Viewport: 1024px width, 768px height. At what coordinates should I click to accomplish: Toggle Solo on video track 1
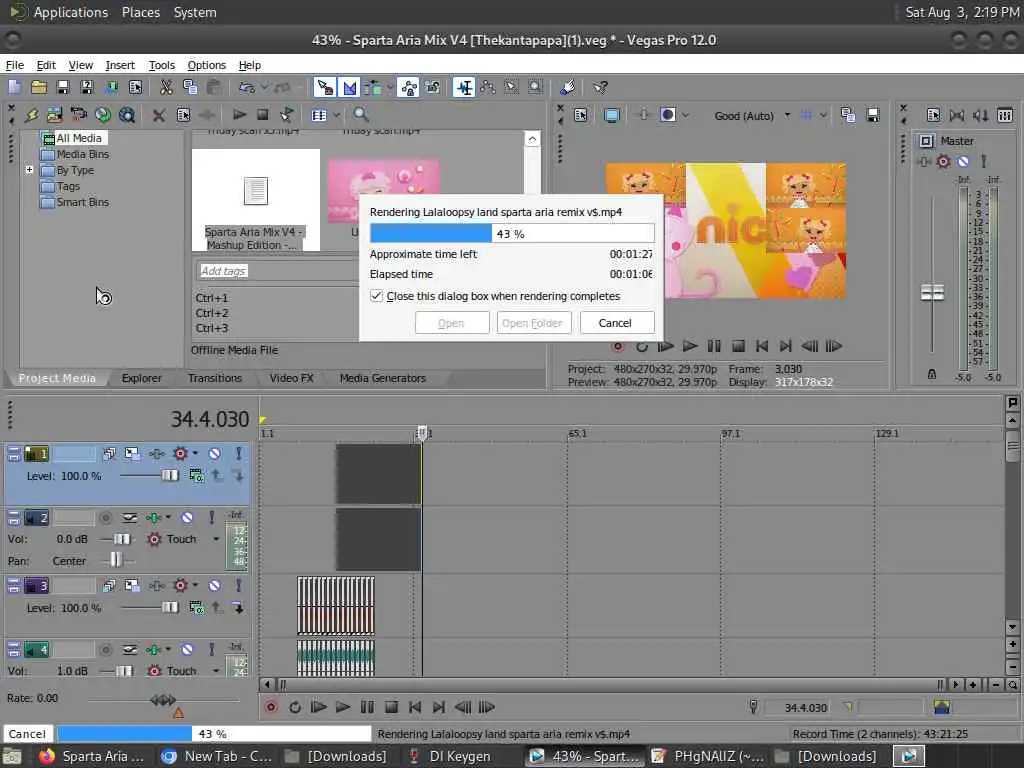click(238, 453)
